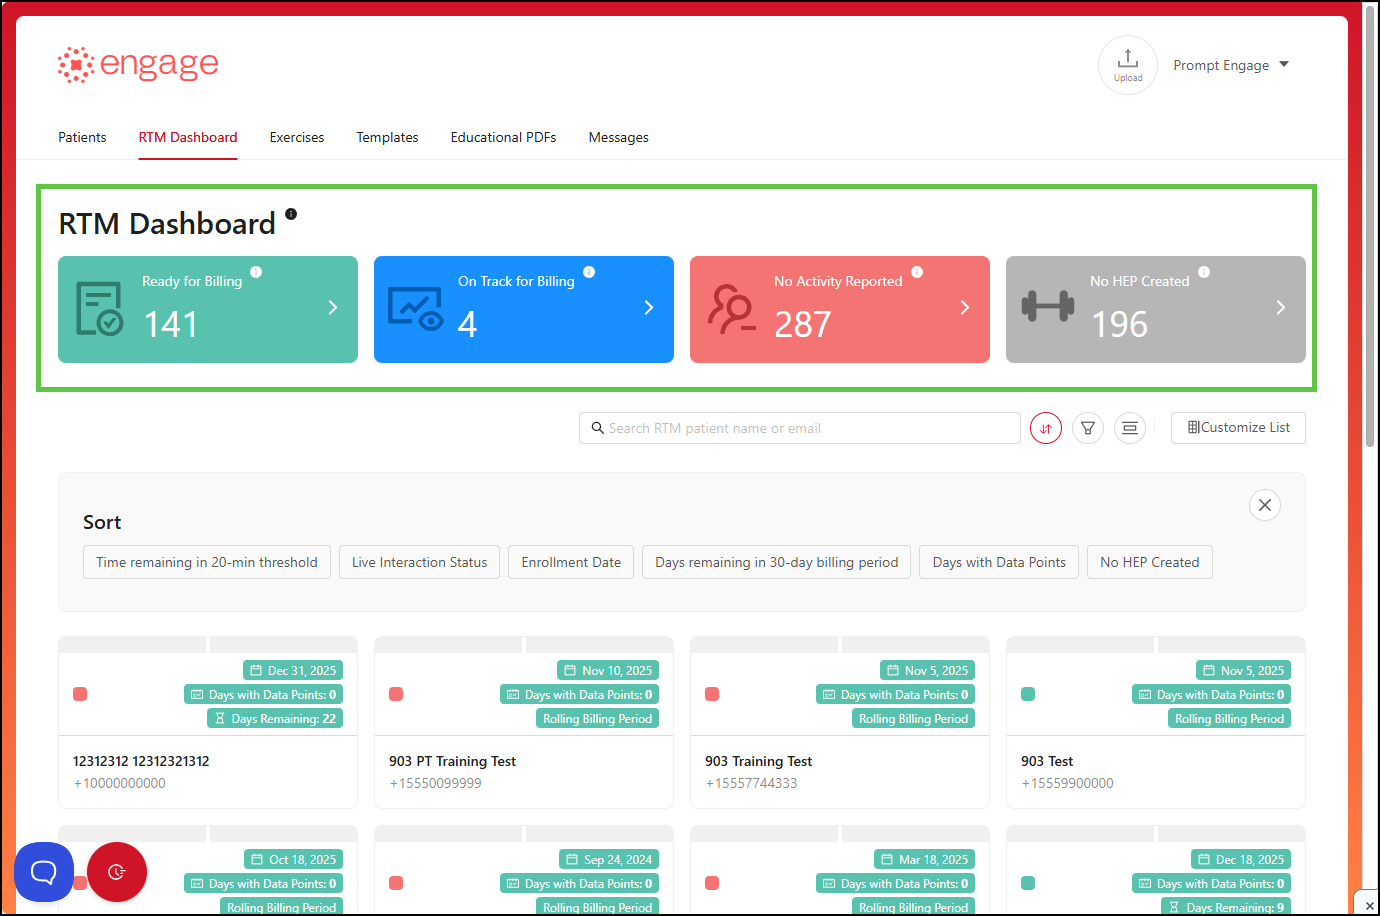The height and width of the screenshot is (916, 1380).
Task: Click the Dec 18, 2025 date badge
Action: (1241, 859)
